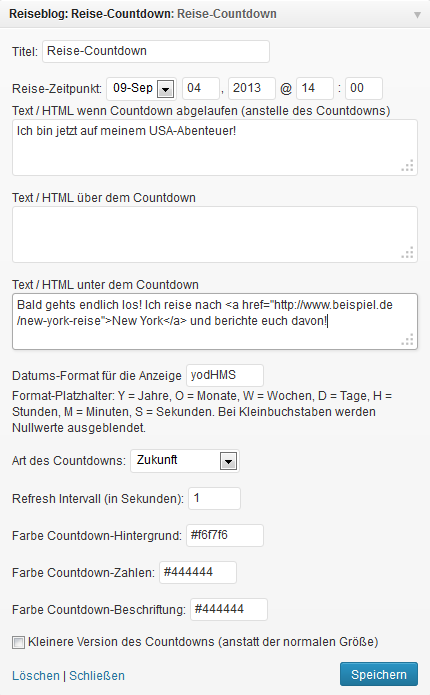The image size is (430, 695).
Task: Open the month dropdown showing 09-Sep
Action: (x=141, y=89)
